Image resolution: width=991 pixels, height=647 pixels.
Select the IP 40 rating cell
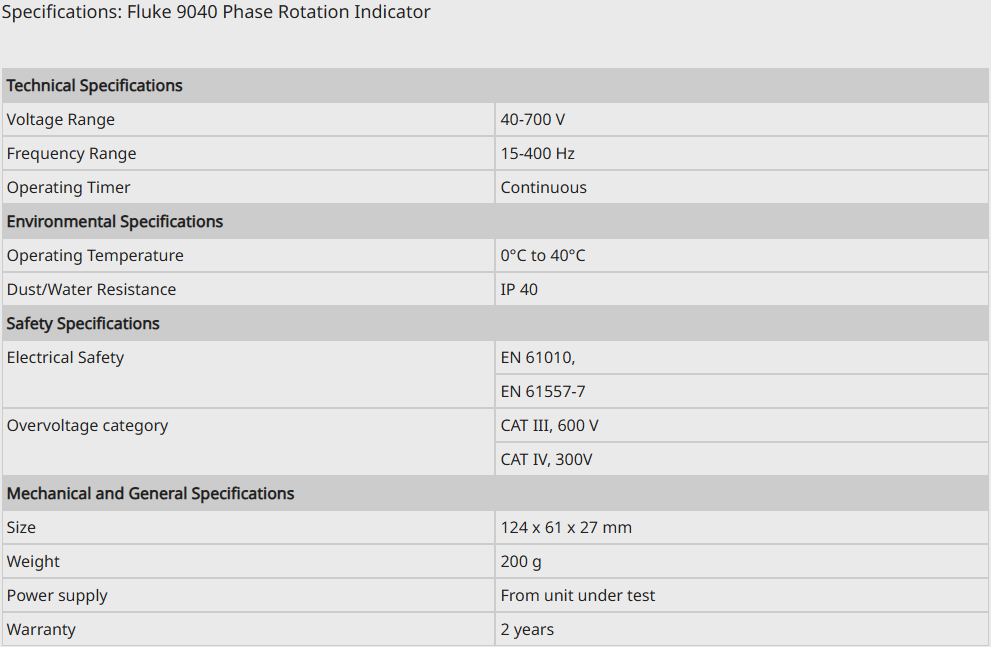pos(519,290)
